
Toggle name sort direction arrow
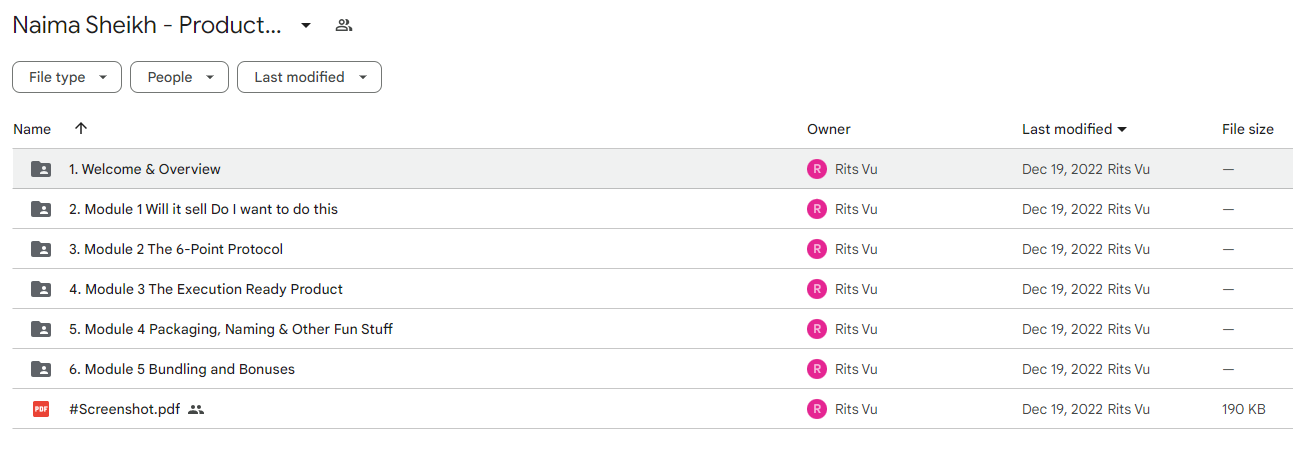pyautogui.click(x=81, y=128)
